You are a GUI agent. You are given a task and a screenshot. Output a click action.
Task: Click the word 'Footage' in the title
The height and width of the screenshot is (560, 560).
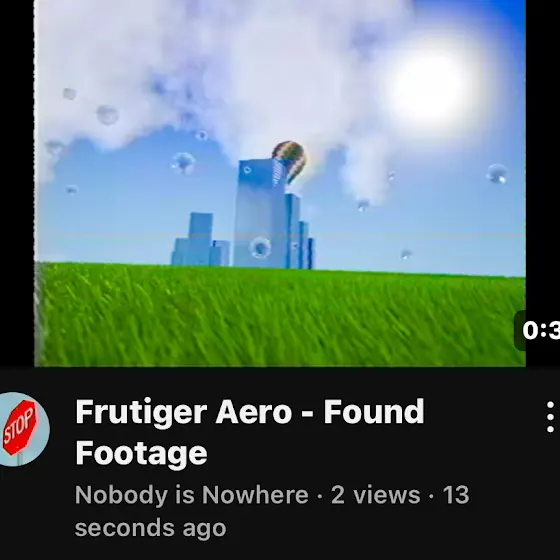(x=141, y=453)
